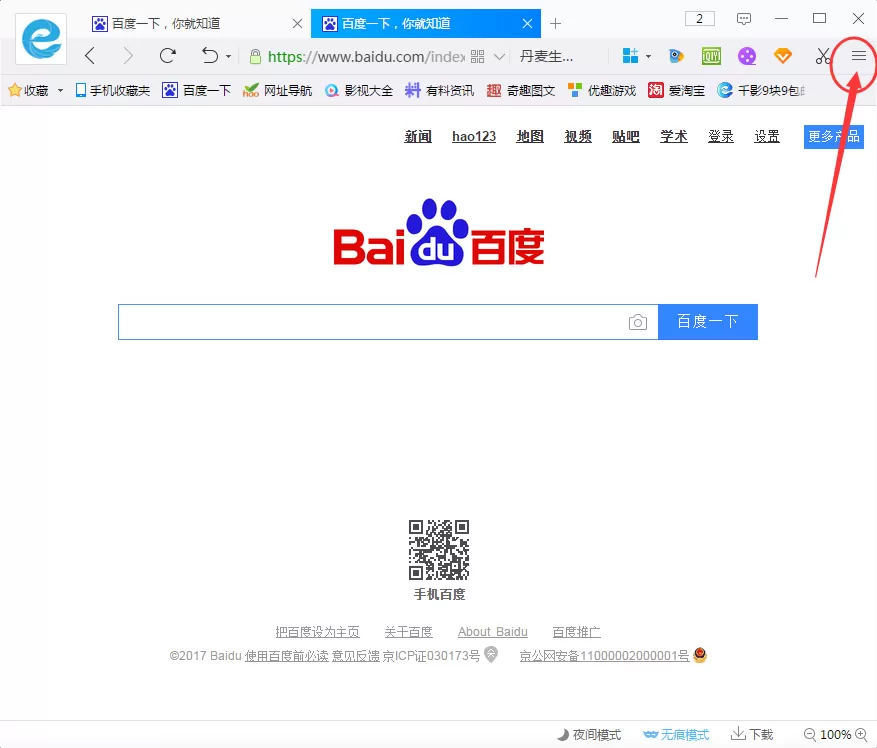The width and height of the screenshot is (877, 748).
Task: Click the tab count box showing 2
Action: (x=700, y=18)
